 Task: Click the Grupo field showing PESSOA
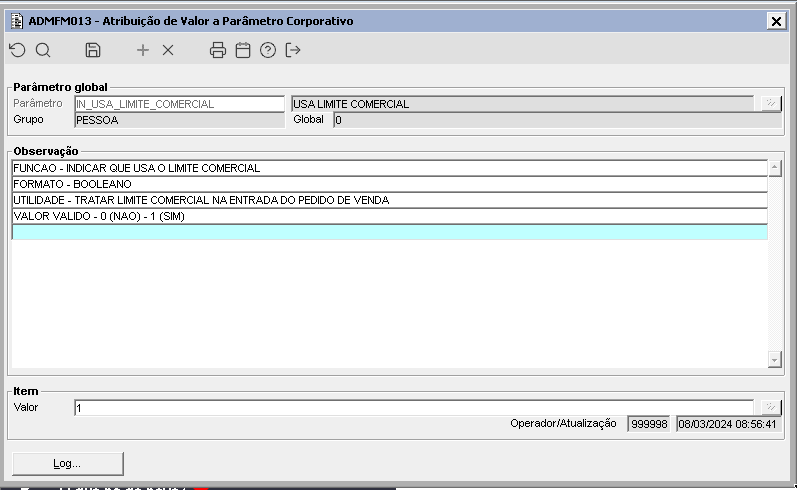[x=179, y=120]
